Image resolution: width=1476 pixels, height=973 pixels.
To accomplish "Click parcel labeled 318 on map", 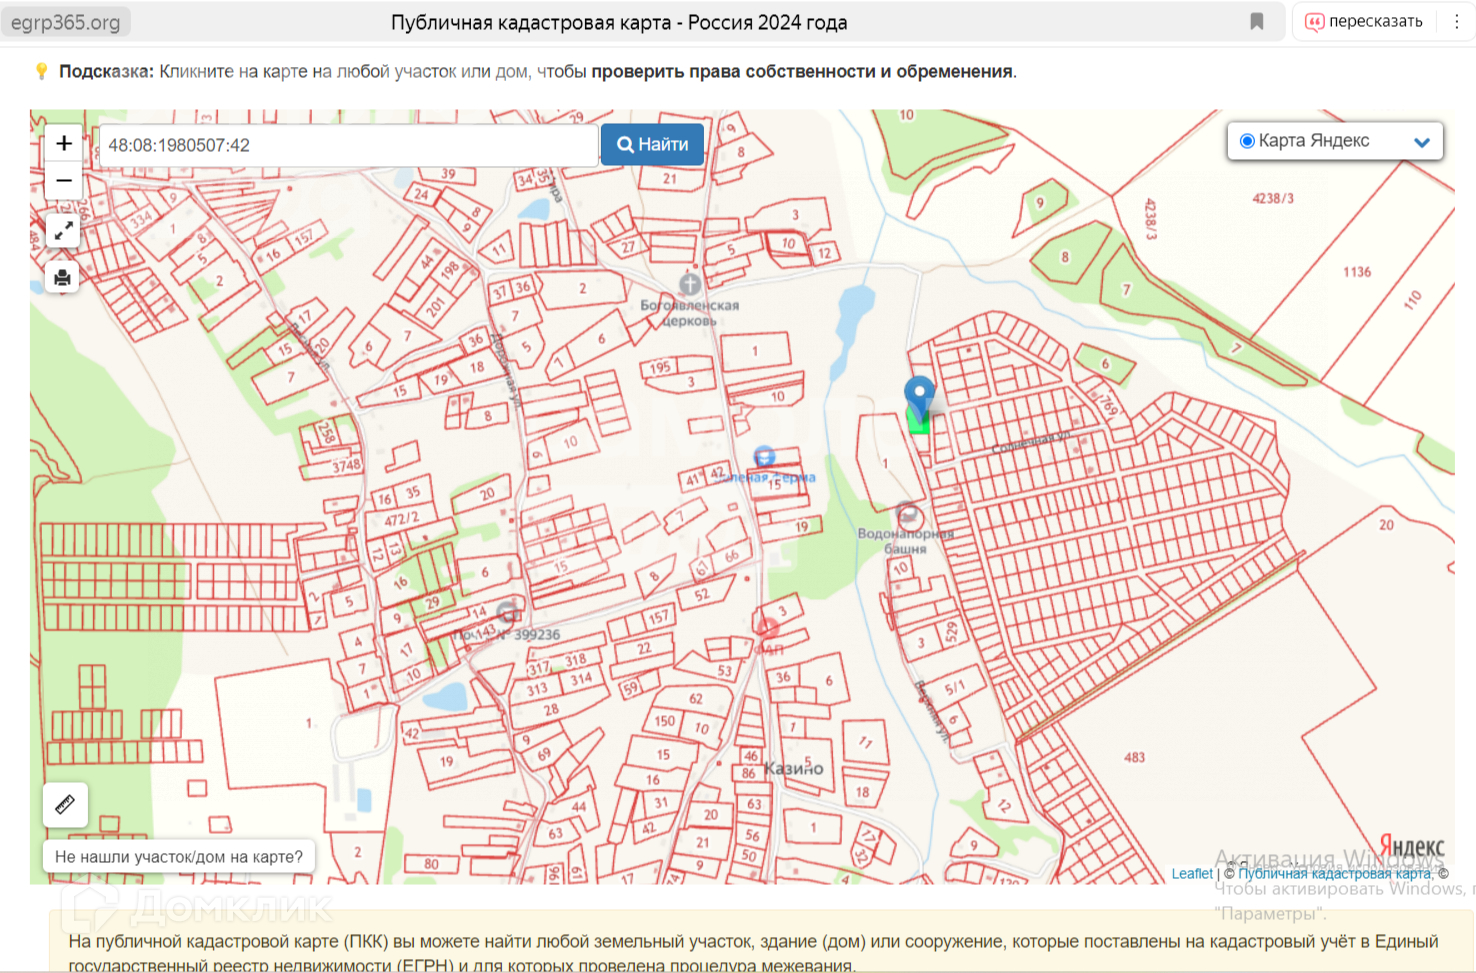I will coord(575,660).
